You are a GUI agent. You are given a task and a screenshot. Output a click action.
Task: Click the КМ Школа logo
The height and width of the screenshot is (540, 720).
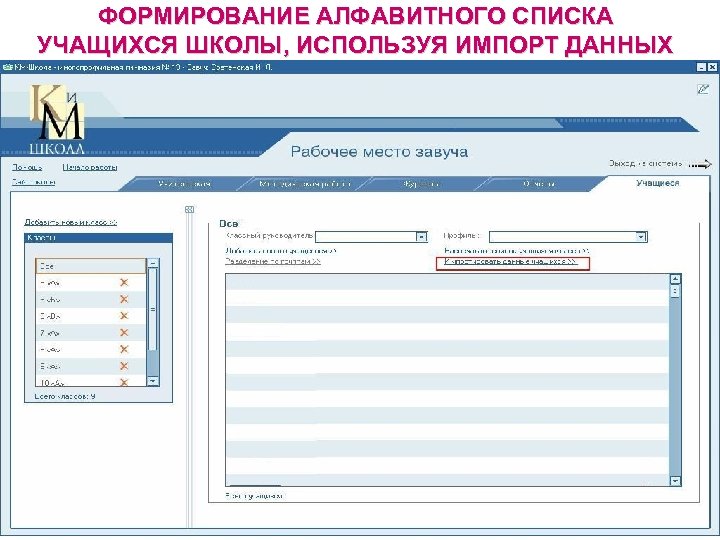pos(57,119)
